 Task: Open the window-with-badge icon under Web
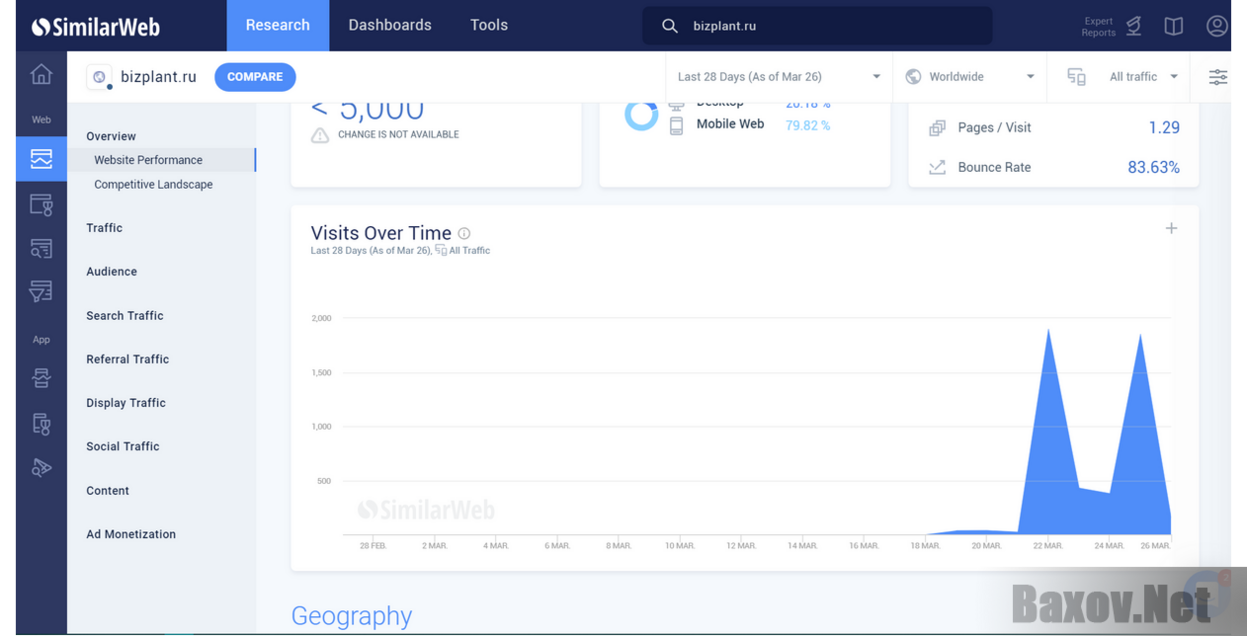point(41,205)
